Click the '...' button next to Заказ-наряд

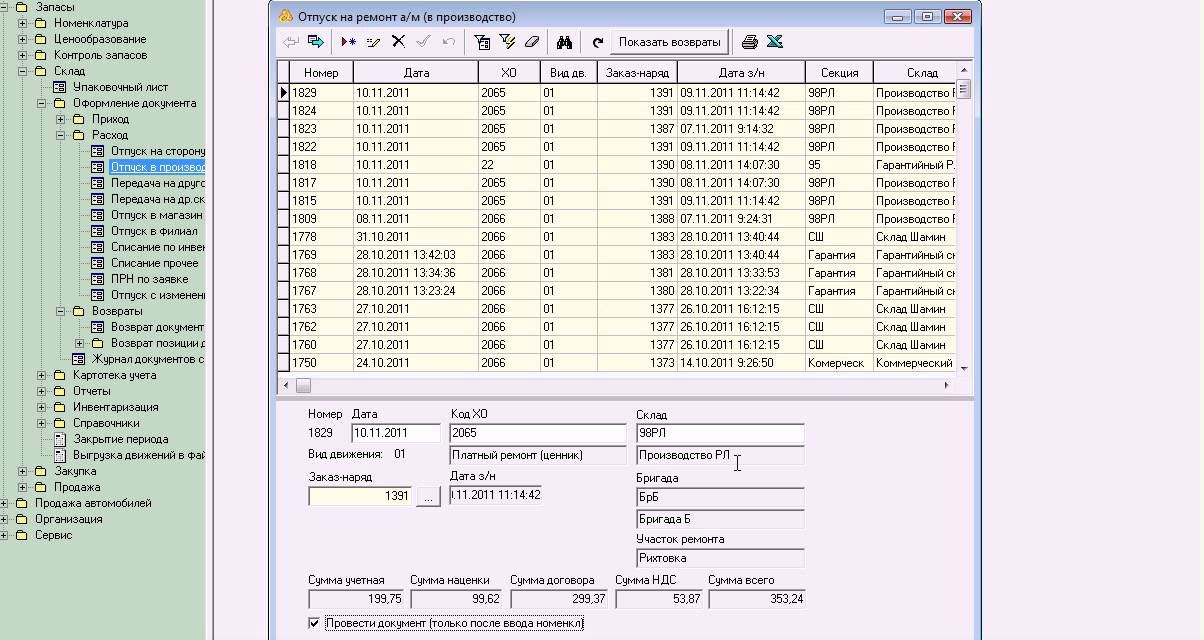pos(428,496)
